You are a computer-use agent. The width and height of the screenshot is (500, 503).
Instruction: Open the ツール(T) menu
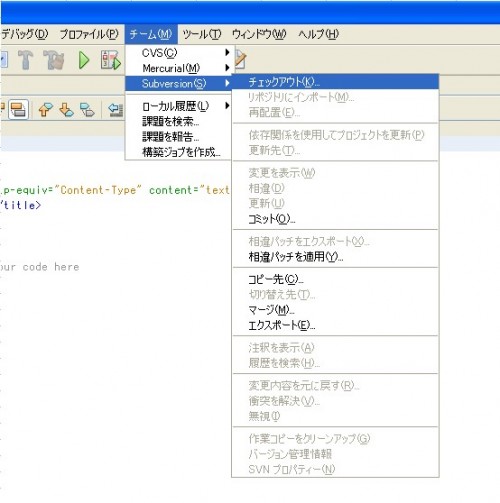pos(202,34)
